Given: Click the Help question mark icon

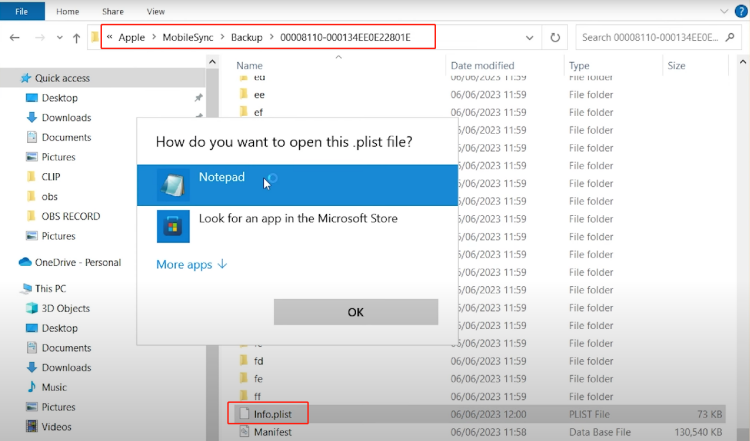Looking at the screenshot, I should [x=741, y=11].
